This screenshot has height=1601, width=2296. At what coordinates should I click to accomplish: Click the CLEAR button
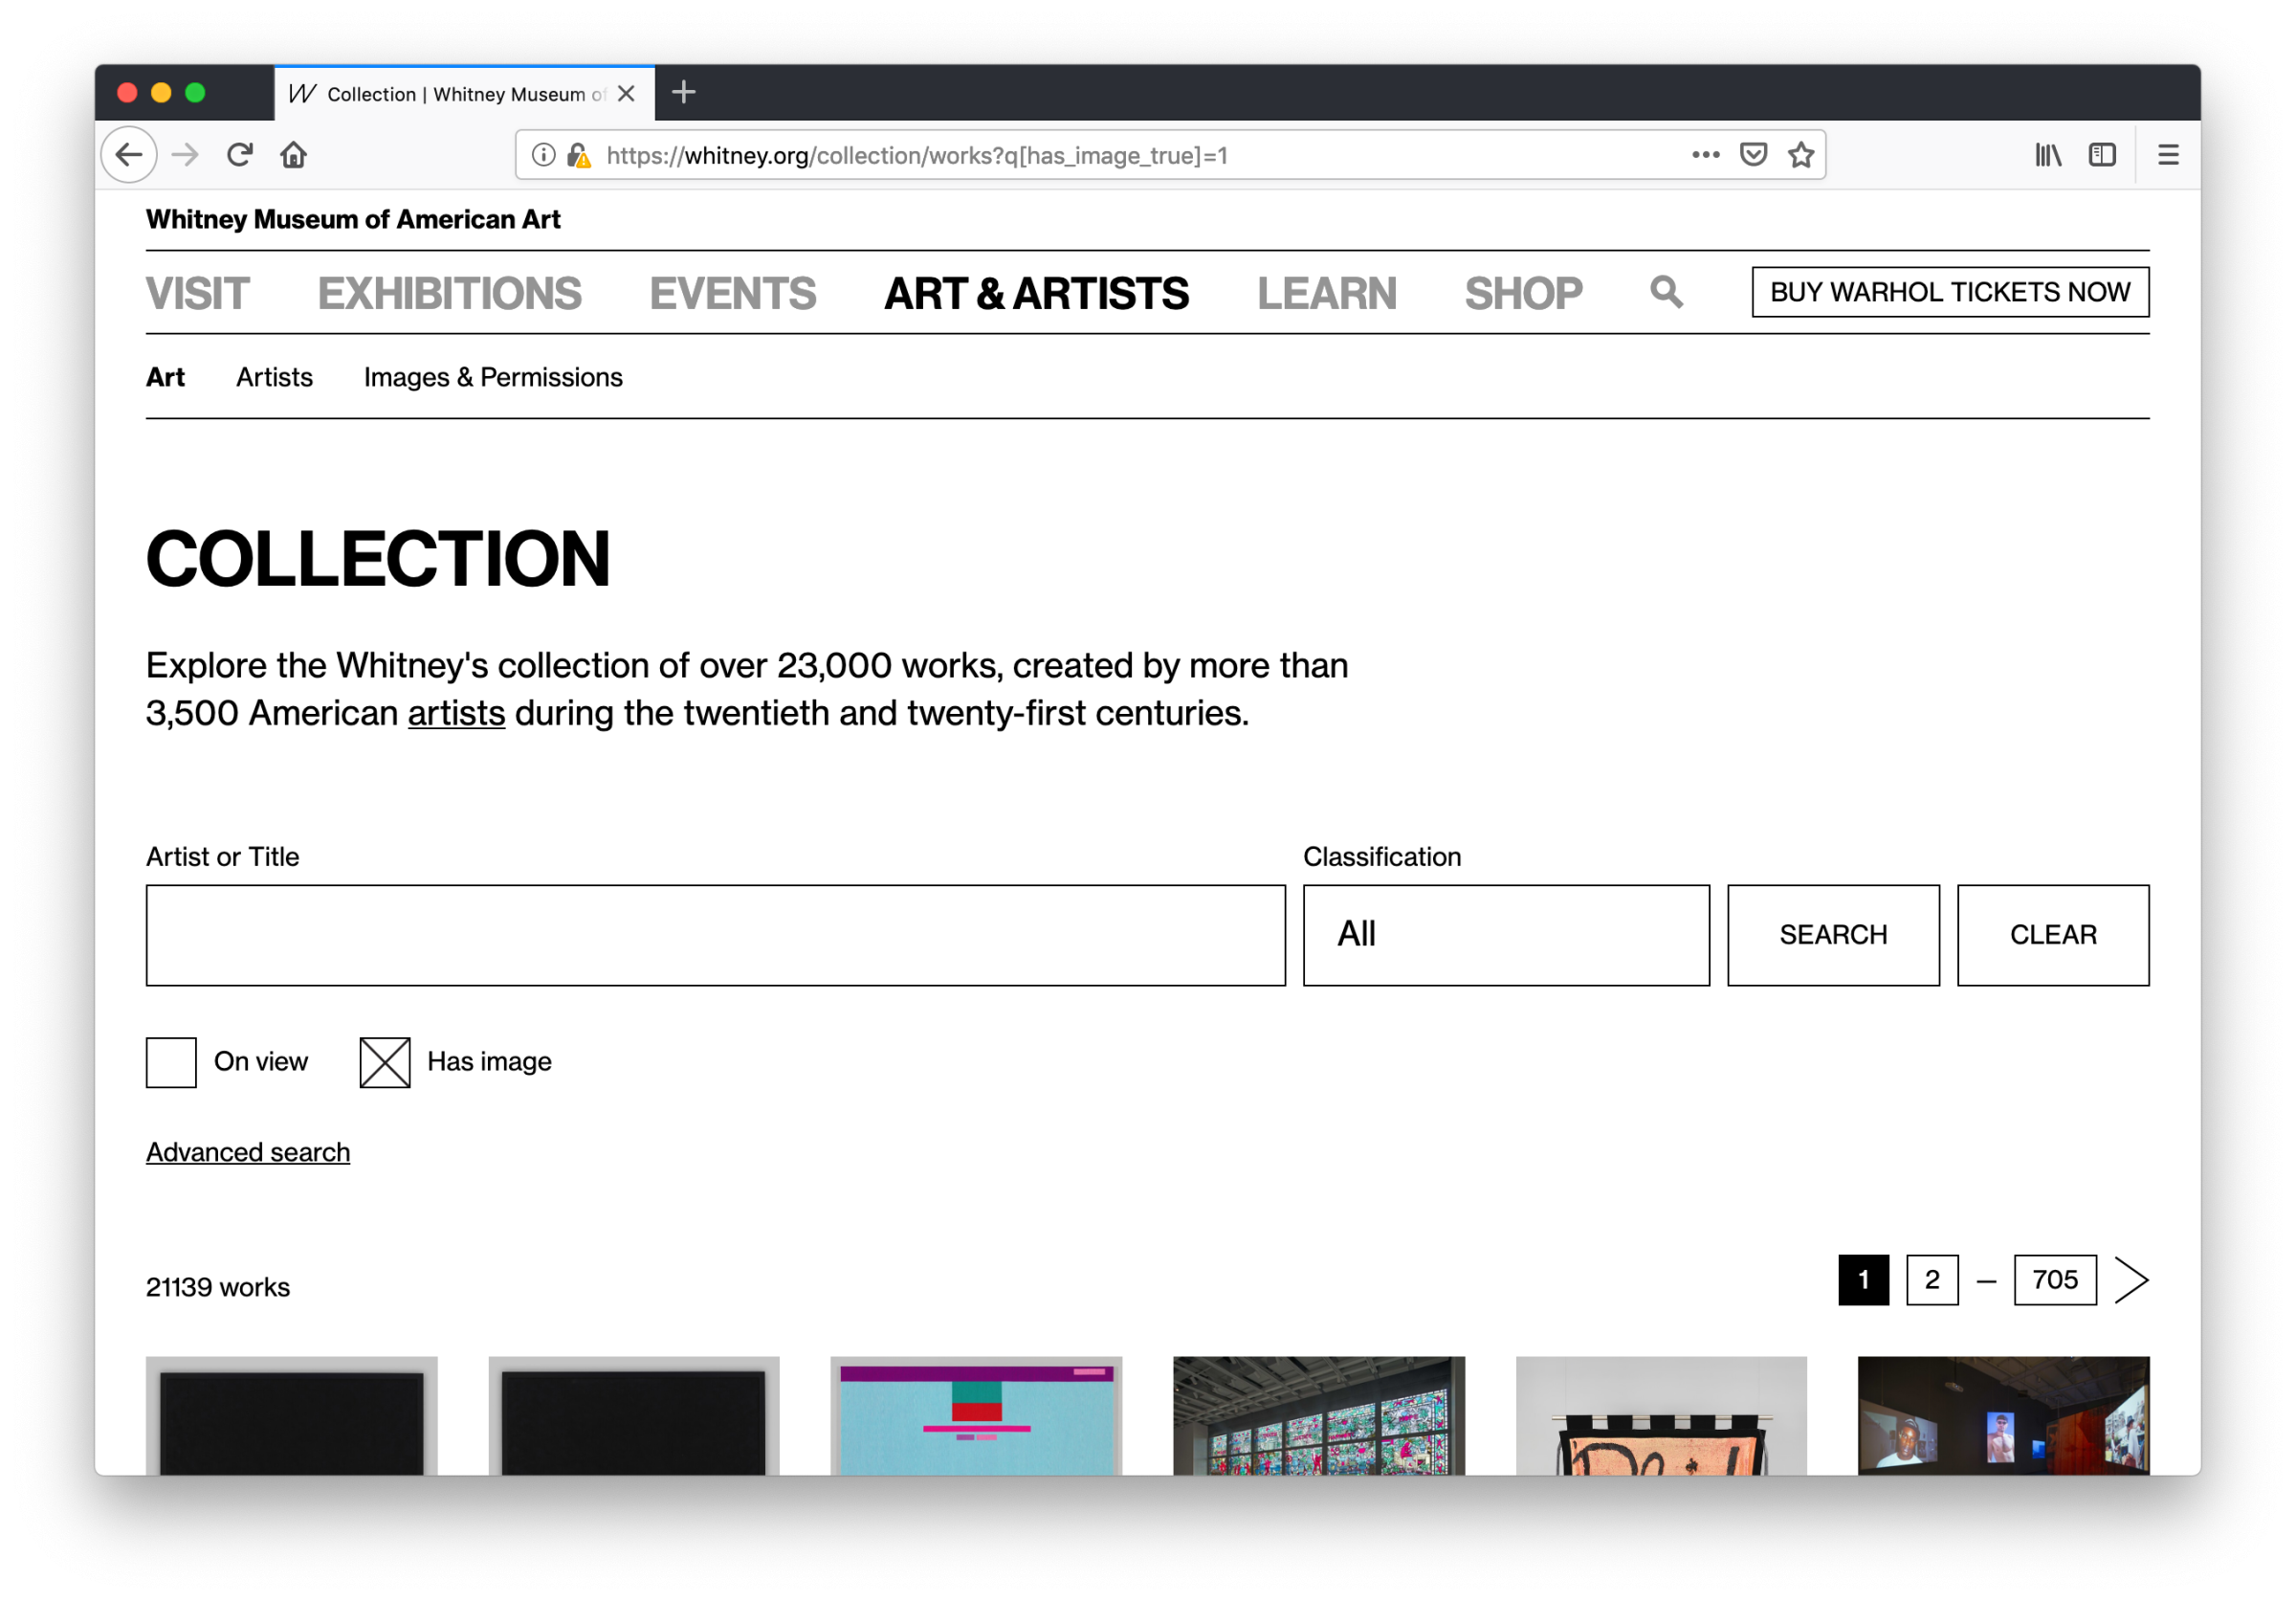2053,935
